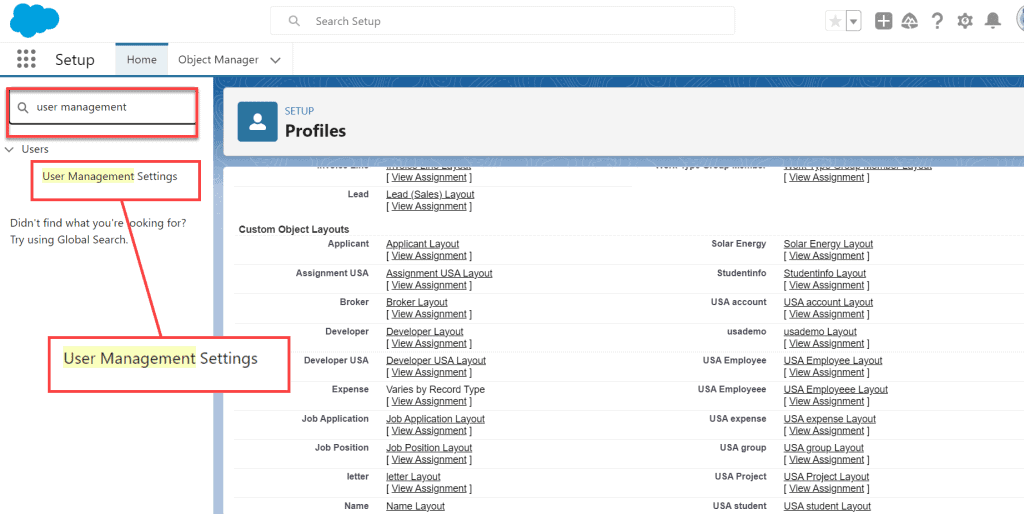Open USA Project Layout link
The width and height of the screenshot is (1024, 514).
(826, 477)
